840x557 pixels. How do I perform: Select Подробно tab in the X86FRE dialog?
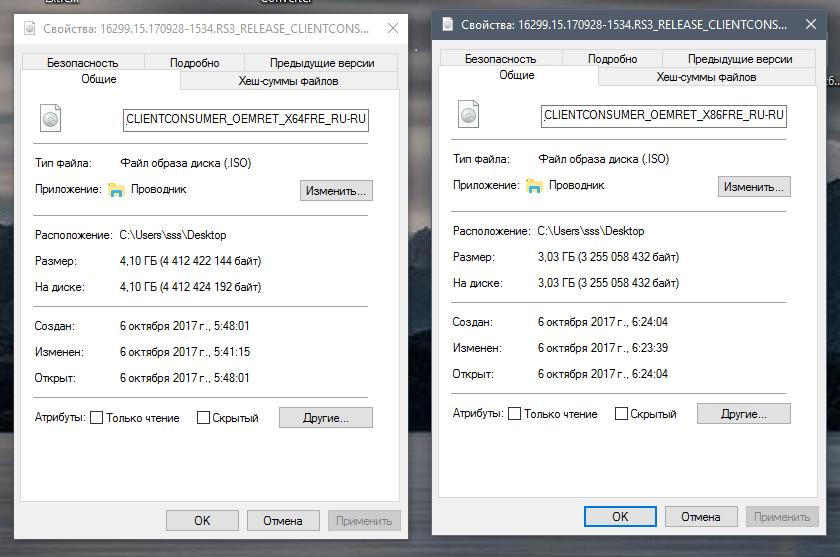tap(612, 59)
